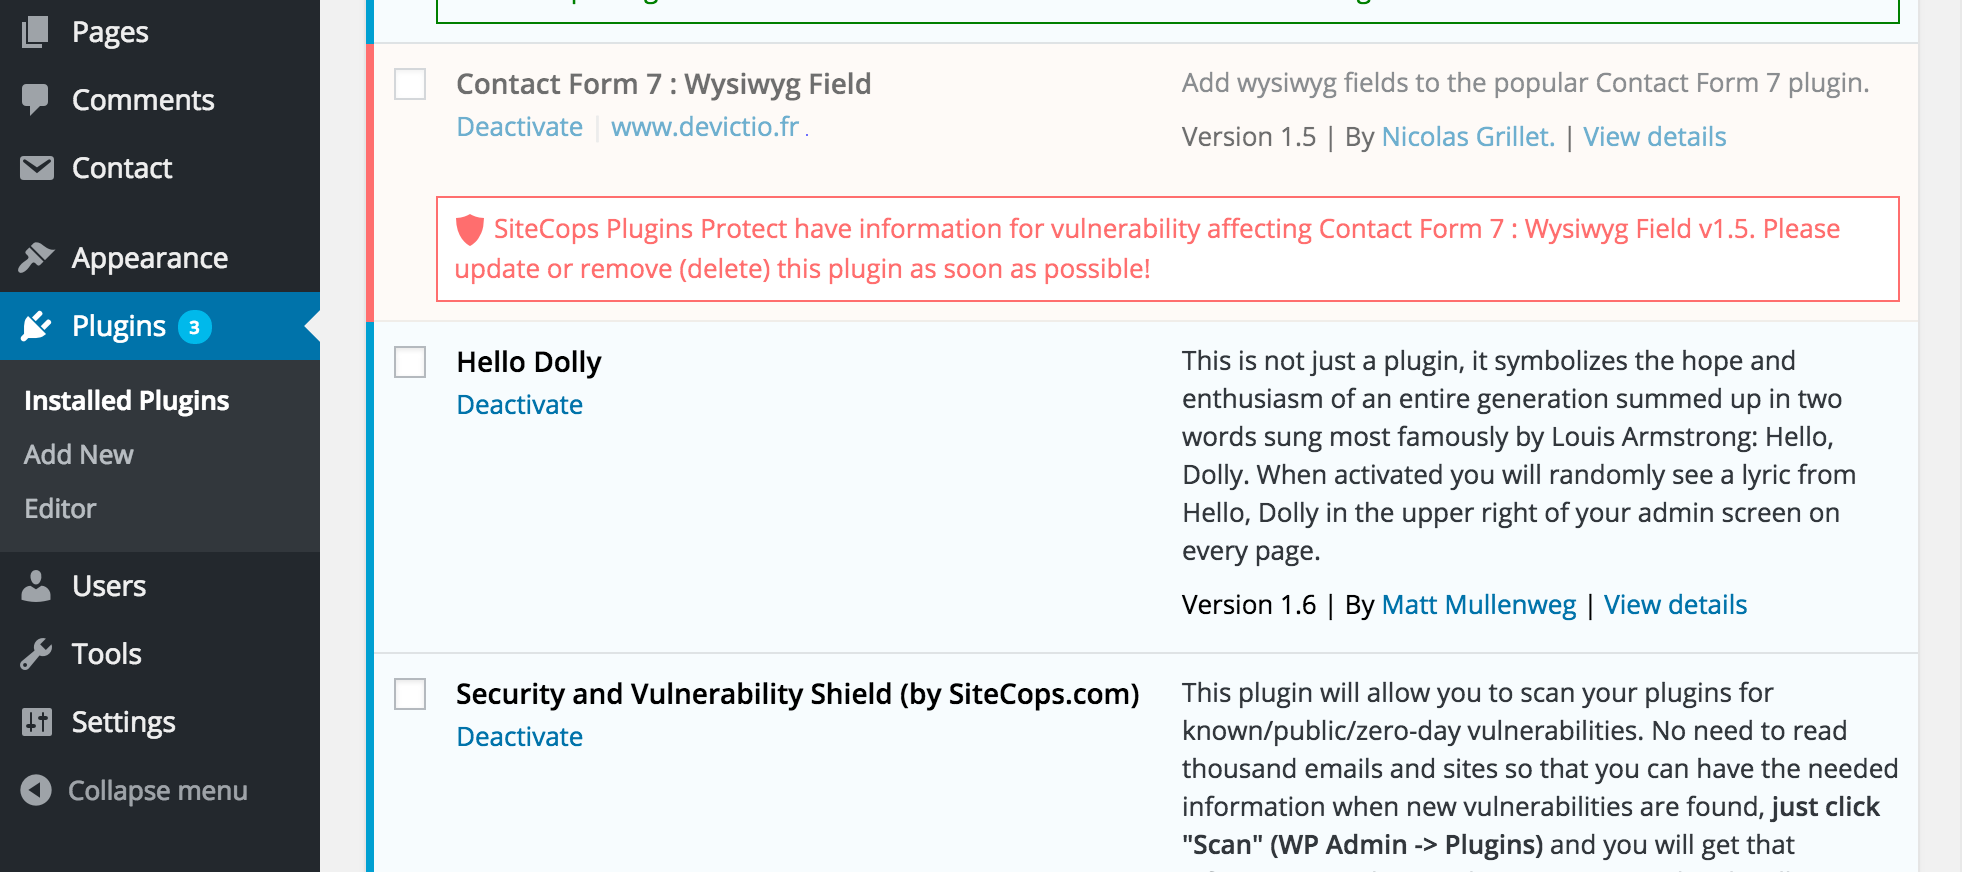This screenshot has height=872, width=1962.
Task: Deactivate the Hello Dolly plugin
Action: (x=519, y=405)
